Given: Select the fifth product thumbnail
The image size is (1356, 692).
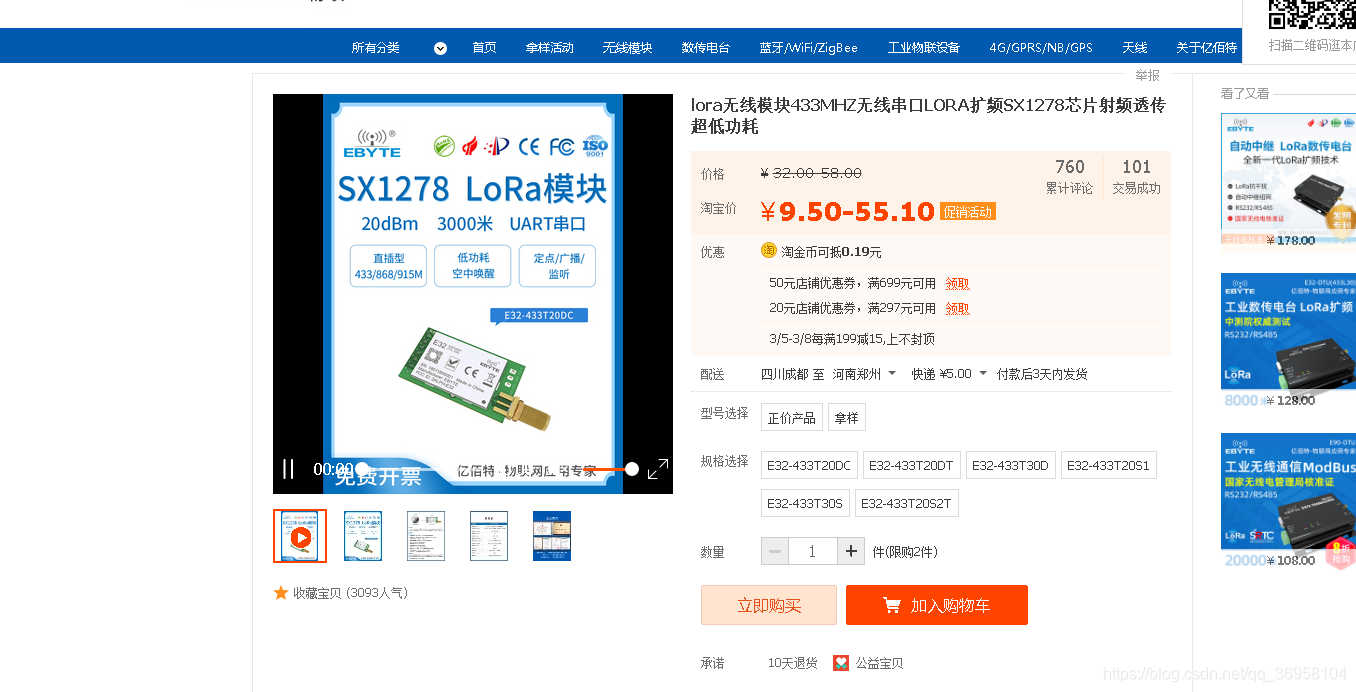Looking at the screenshot, I should [552, 536].
